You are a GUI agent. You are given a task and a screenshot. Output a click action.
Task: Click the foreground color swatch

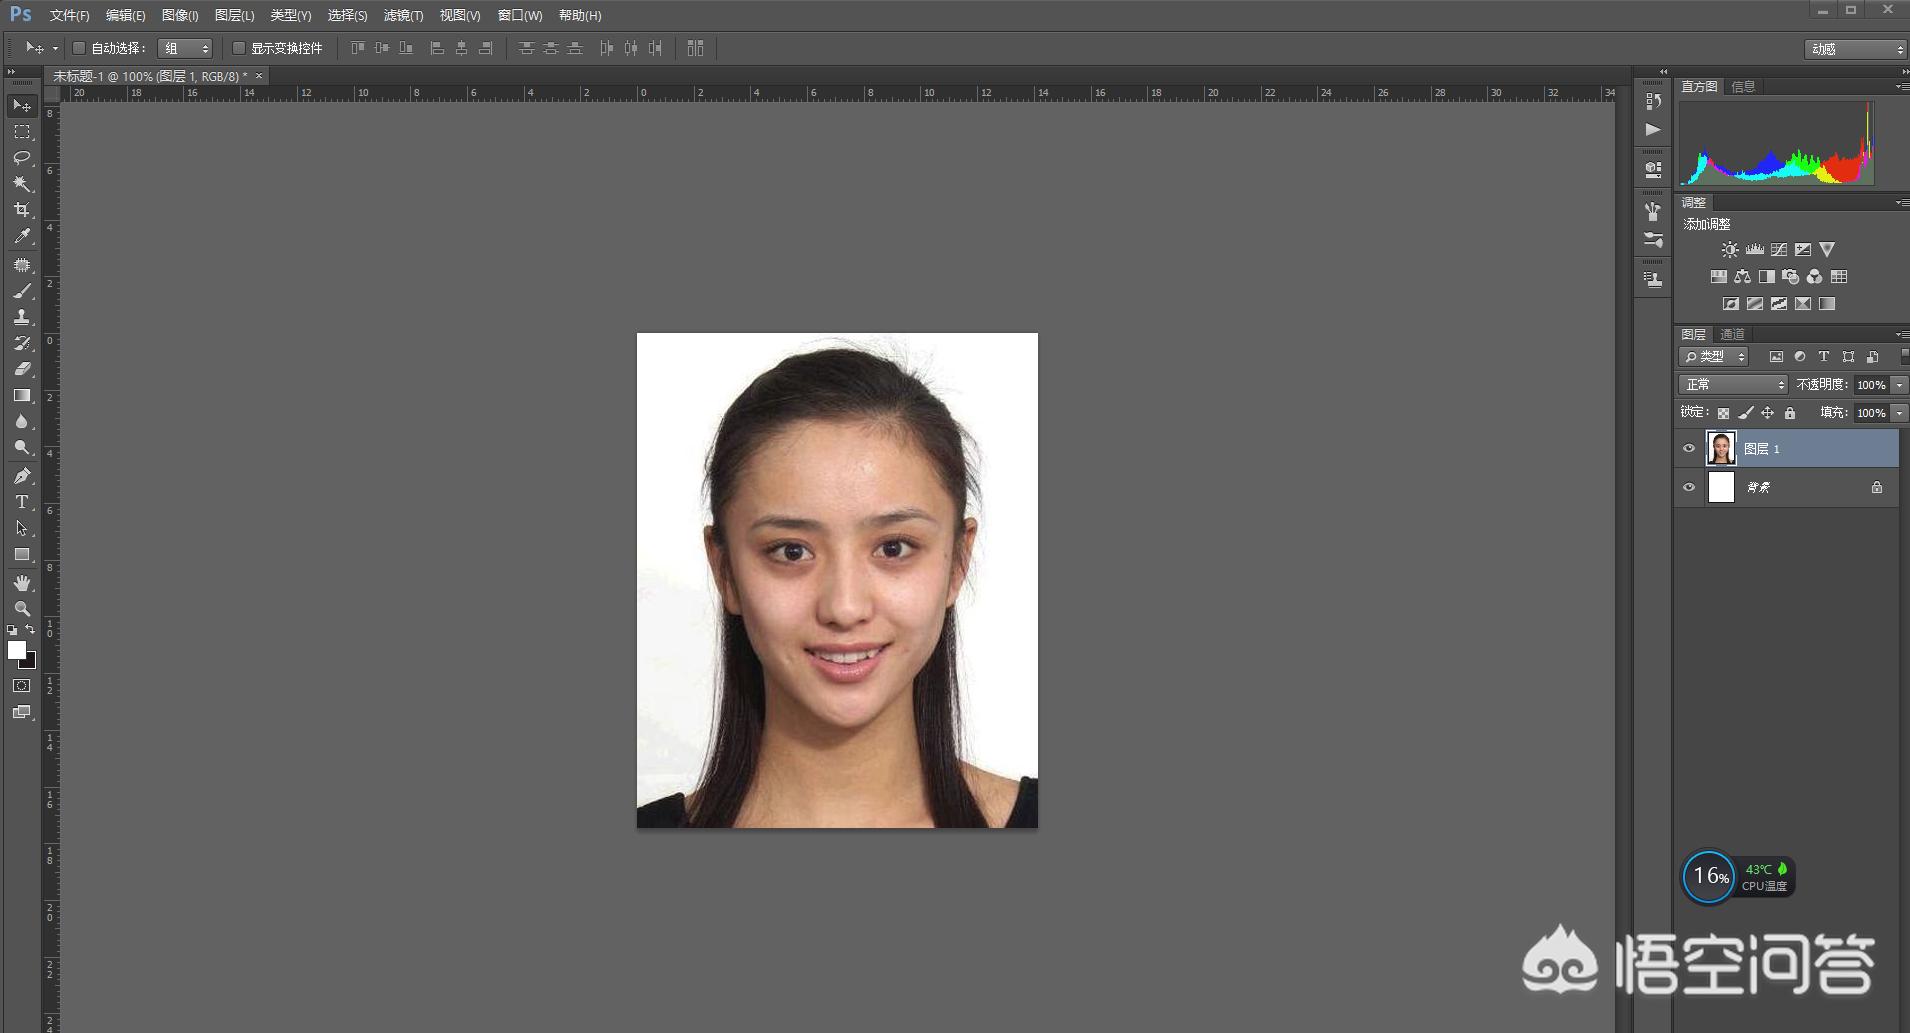pyautogui.click(x=16, y=650)
